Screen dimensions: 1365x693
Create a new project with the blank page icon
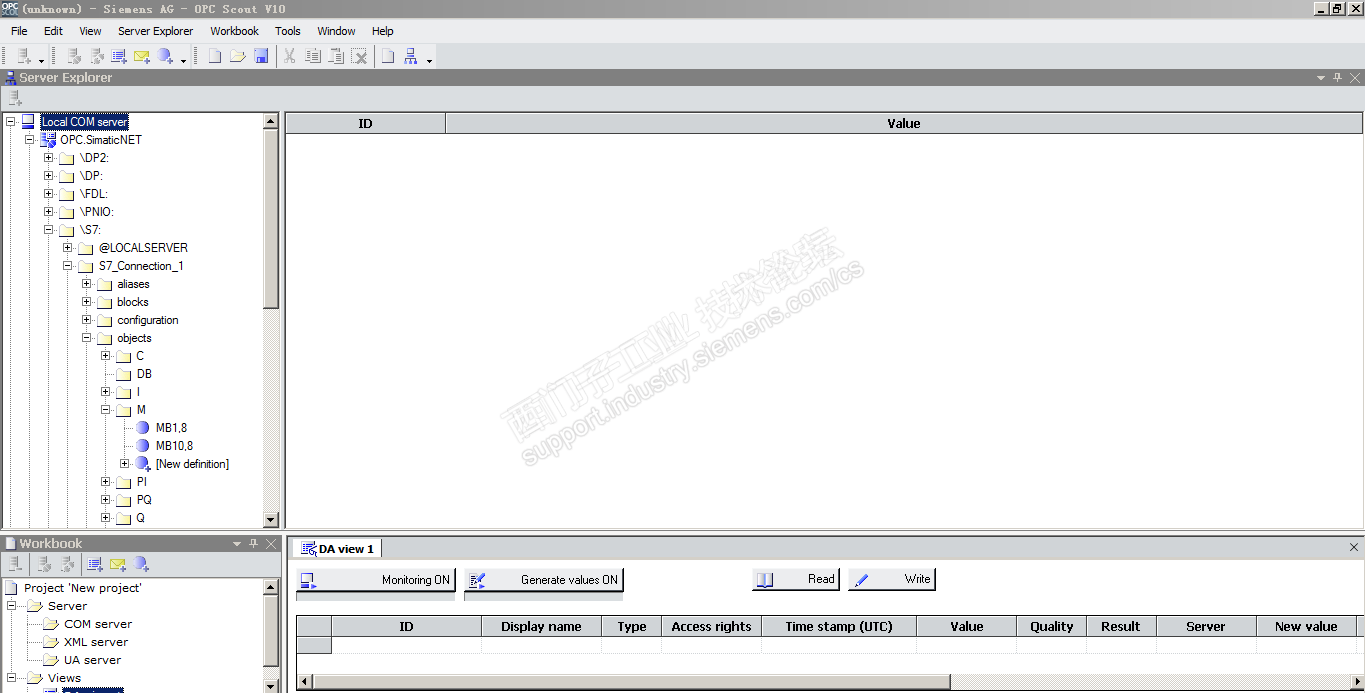[215, 57]
